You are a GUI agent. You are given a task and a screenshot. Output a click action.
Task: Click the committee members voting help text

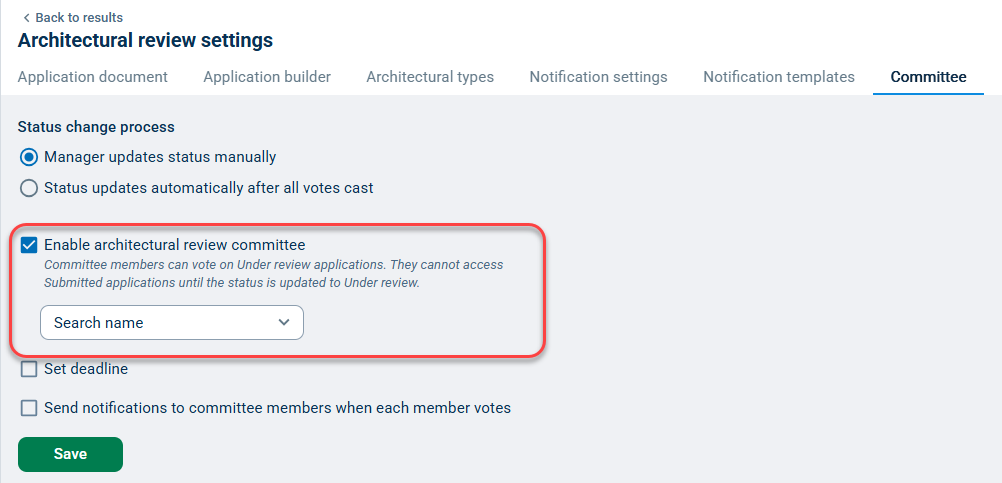[x=273, y=273]
